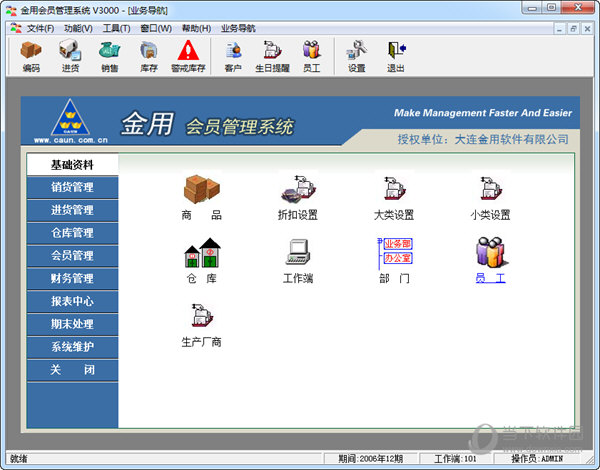
Task: Open 期末处理 sidebar section
Action: tap(73, 324)
